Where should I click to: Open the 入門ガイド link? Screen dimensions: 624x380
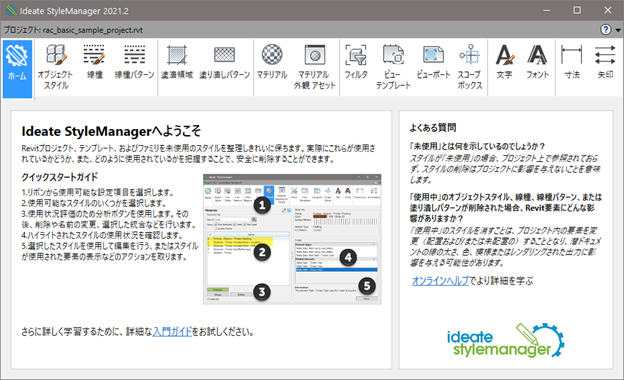point(172,331)
